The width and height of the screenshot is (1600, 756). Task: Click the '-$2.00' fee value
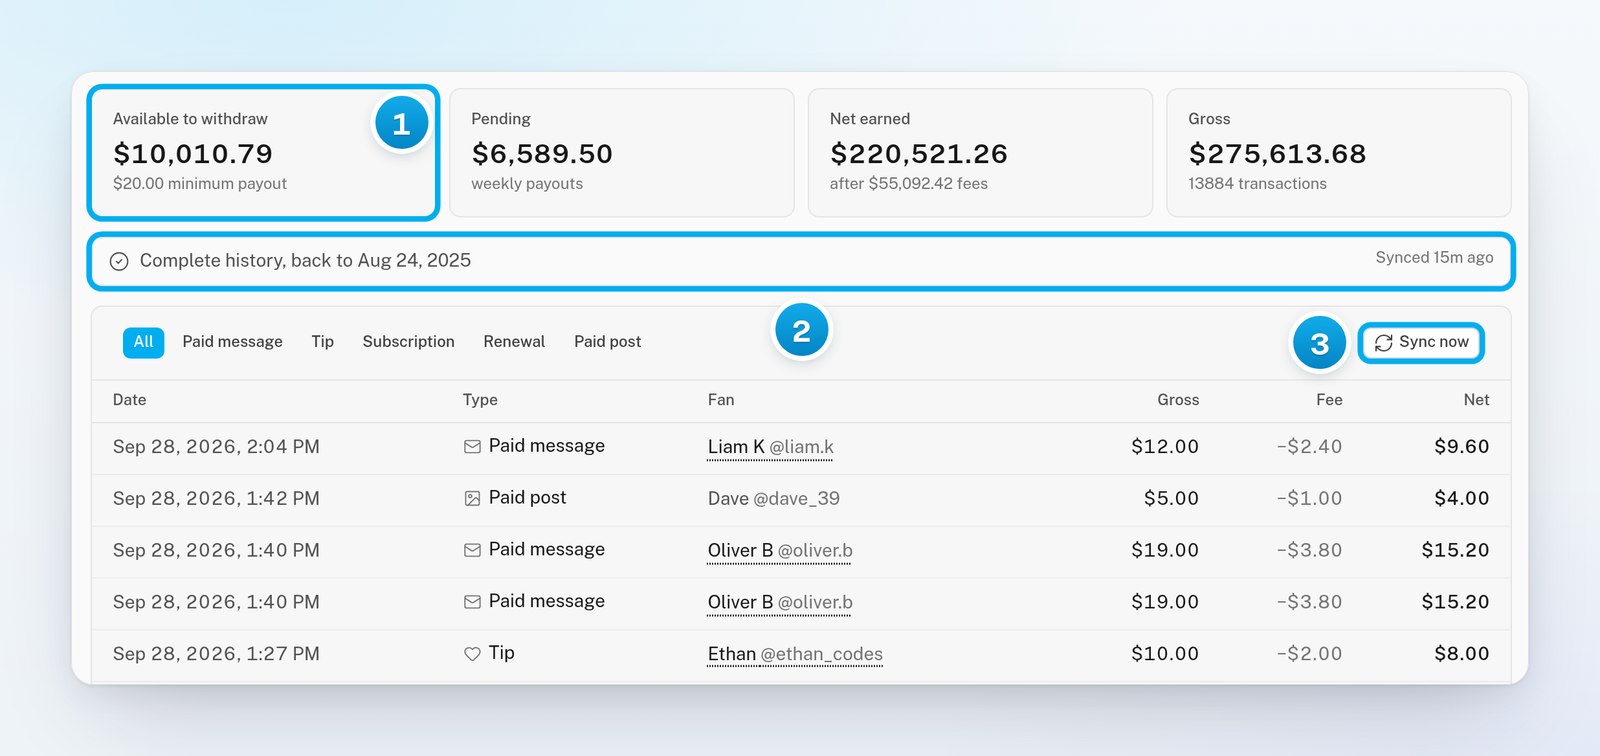pos(1309,654)
